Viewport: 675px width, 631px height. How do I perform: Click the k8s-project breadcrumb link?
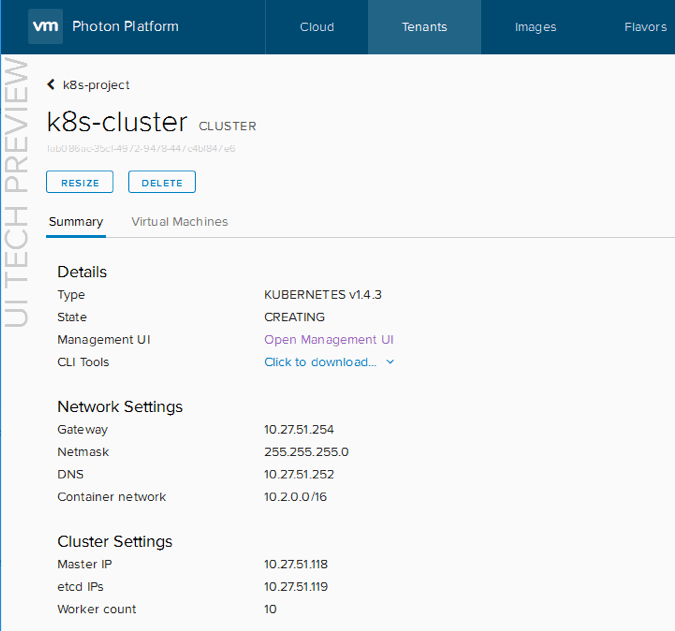(x=96, y=85)
